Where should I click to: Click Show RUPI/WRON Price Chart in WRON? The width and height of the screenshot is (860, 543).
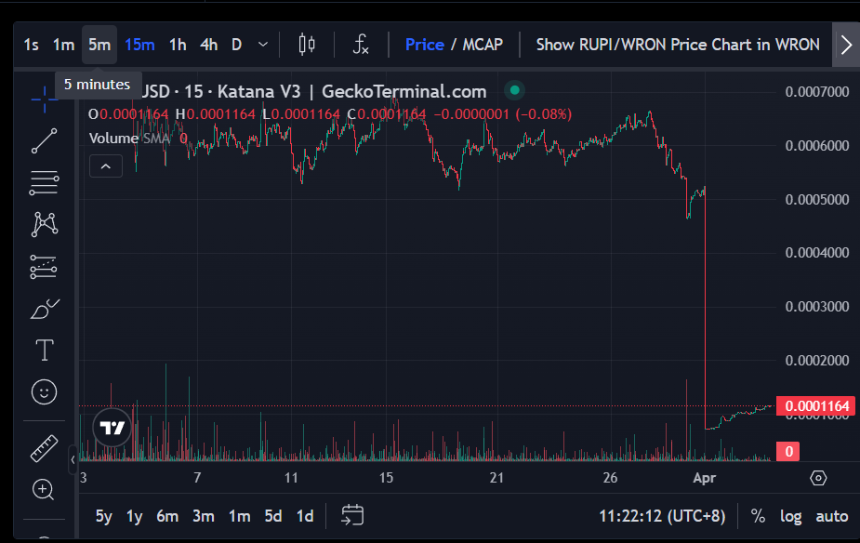(677, 44)
